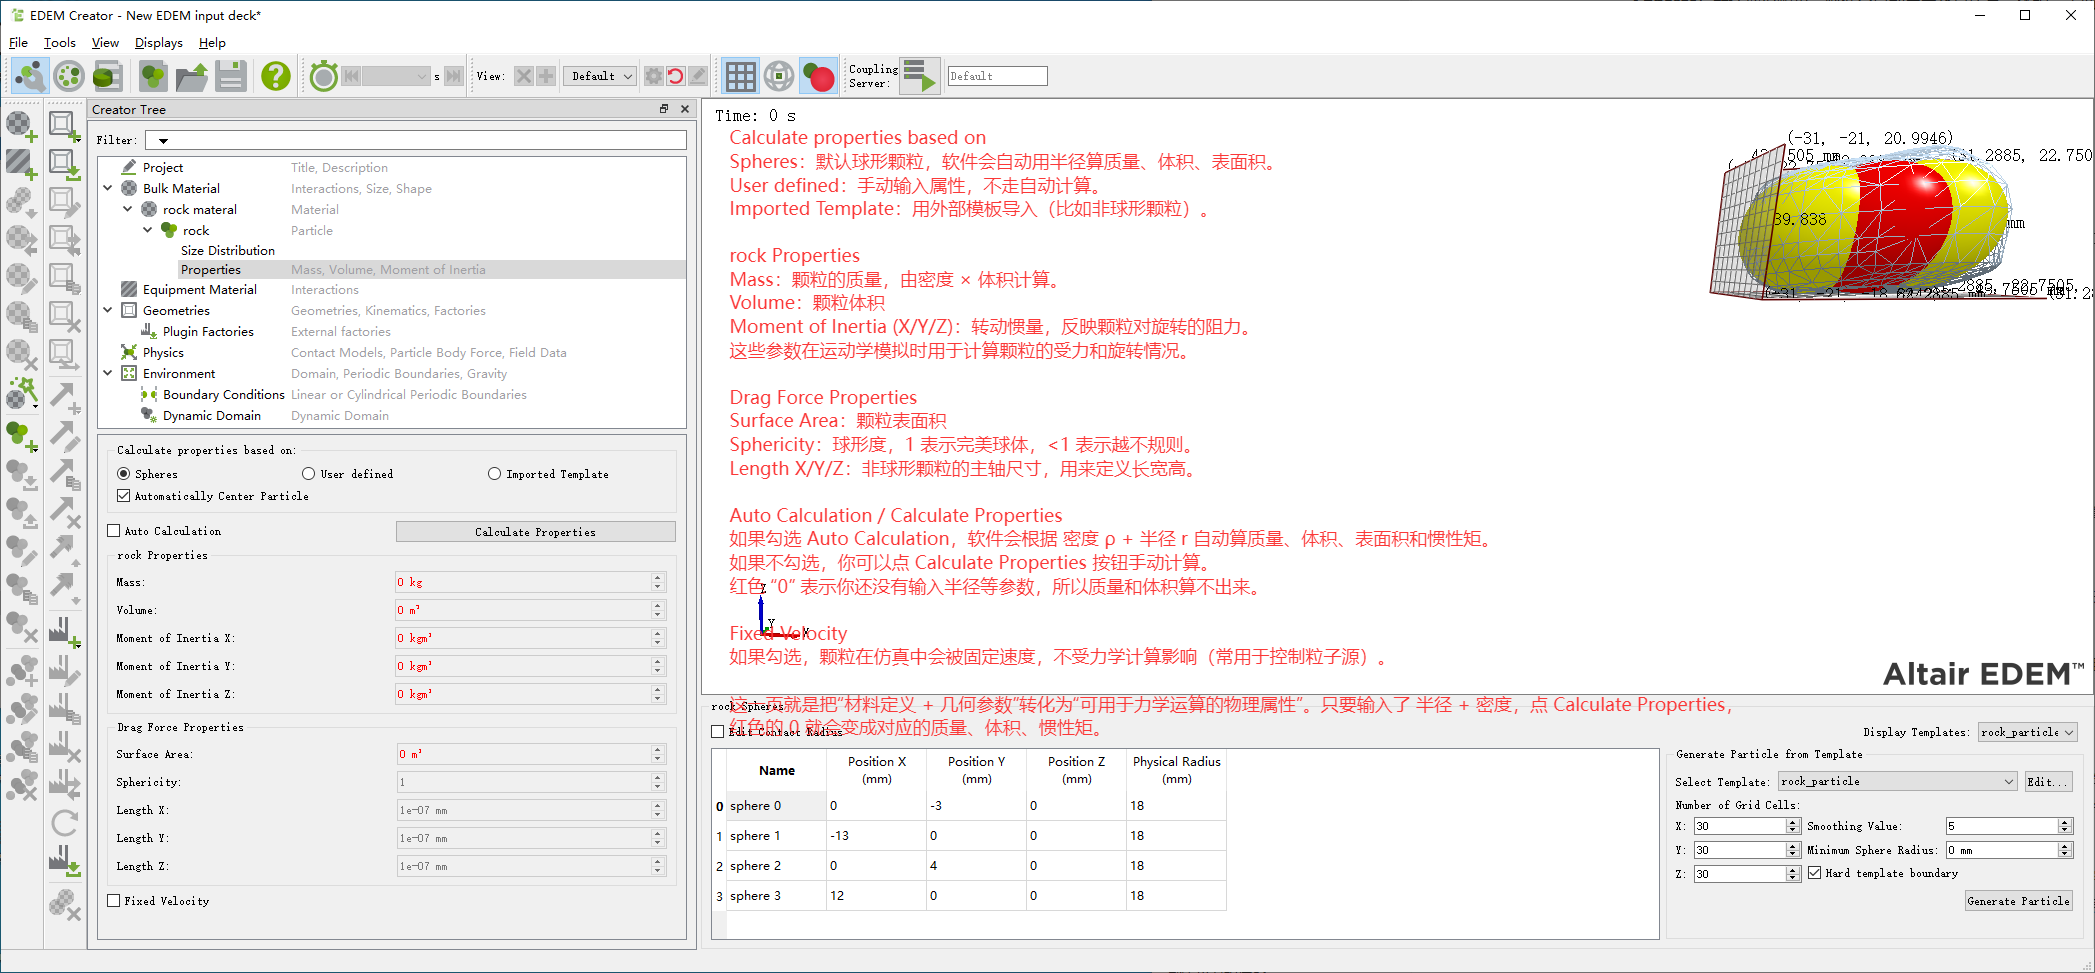Click the Generate Particle button

point(2017,901)
